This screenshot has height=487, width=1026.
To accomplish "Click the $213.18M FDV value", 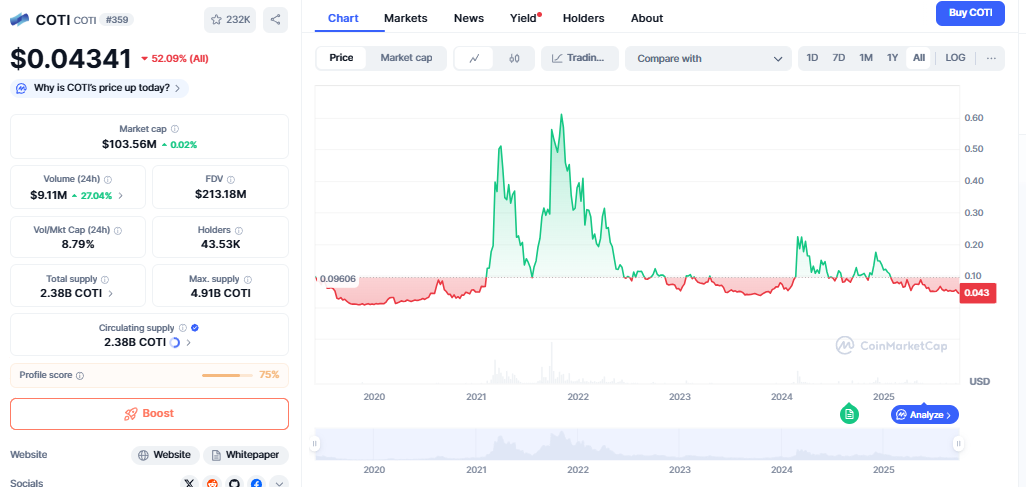I will pyautogui.click(x=221, y=194).
